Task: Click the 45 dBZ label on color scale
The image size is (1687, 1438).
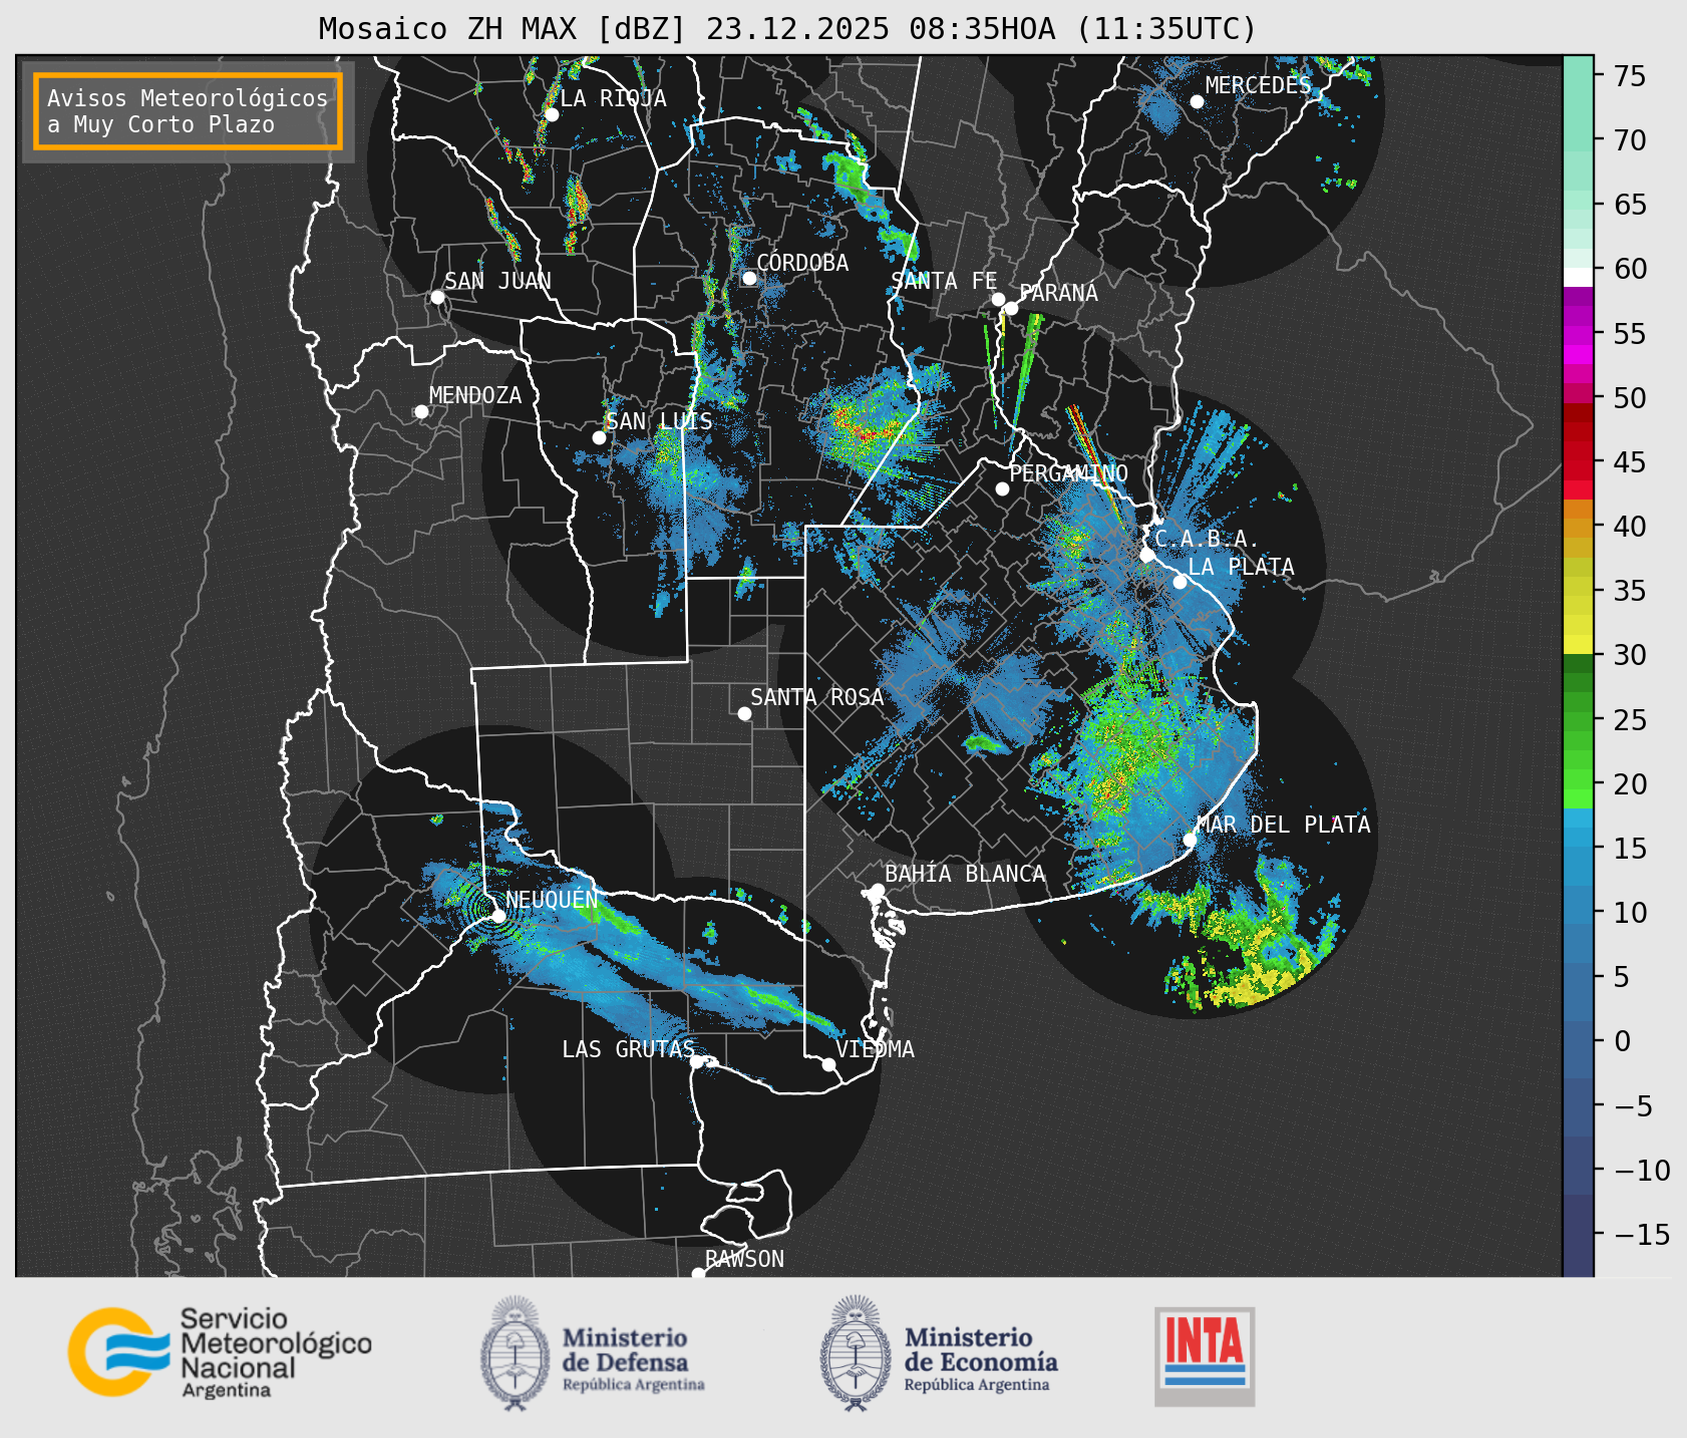Action: pyautogui.click(x=1628, y=462)
